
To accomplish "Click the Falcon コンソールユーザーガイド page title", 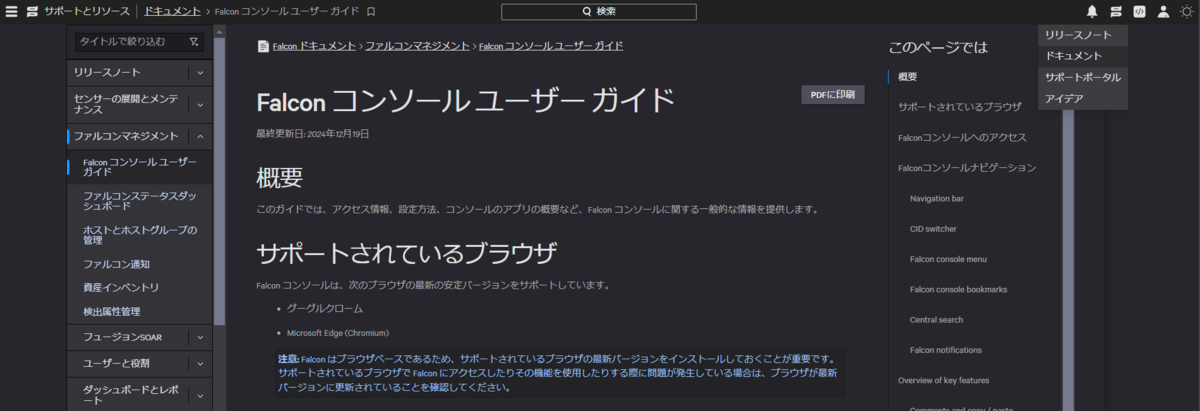I will (x=465, y=101).
